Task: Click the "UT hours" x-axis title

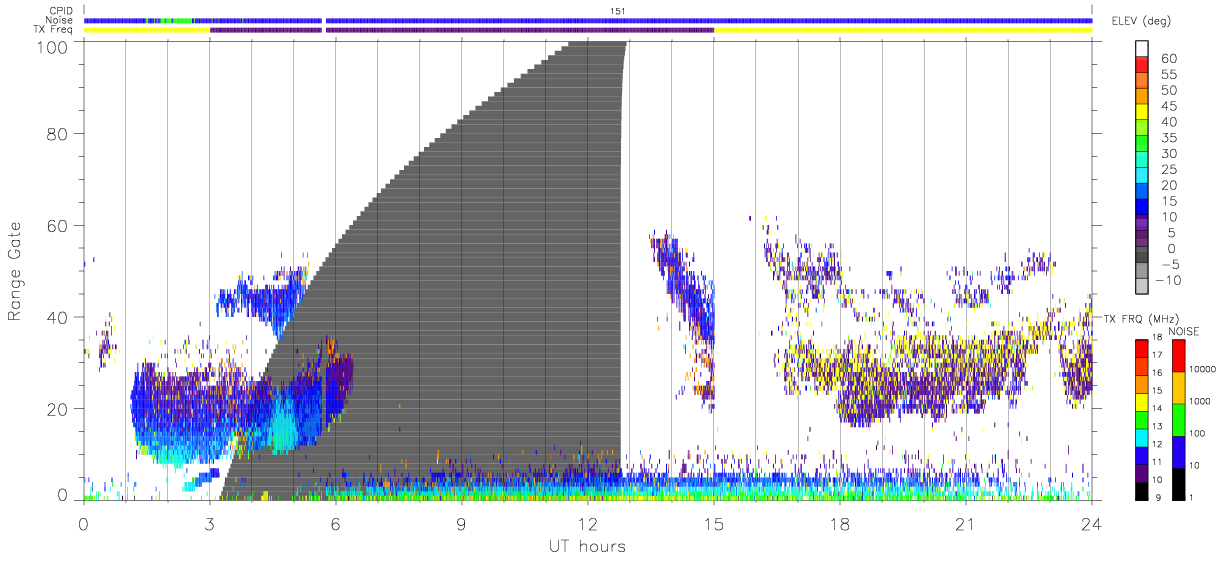Action: click(x=586, y=547)
